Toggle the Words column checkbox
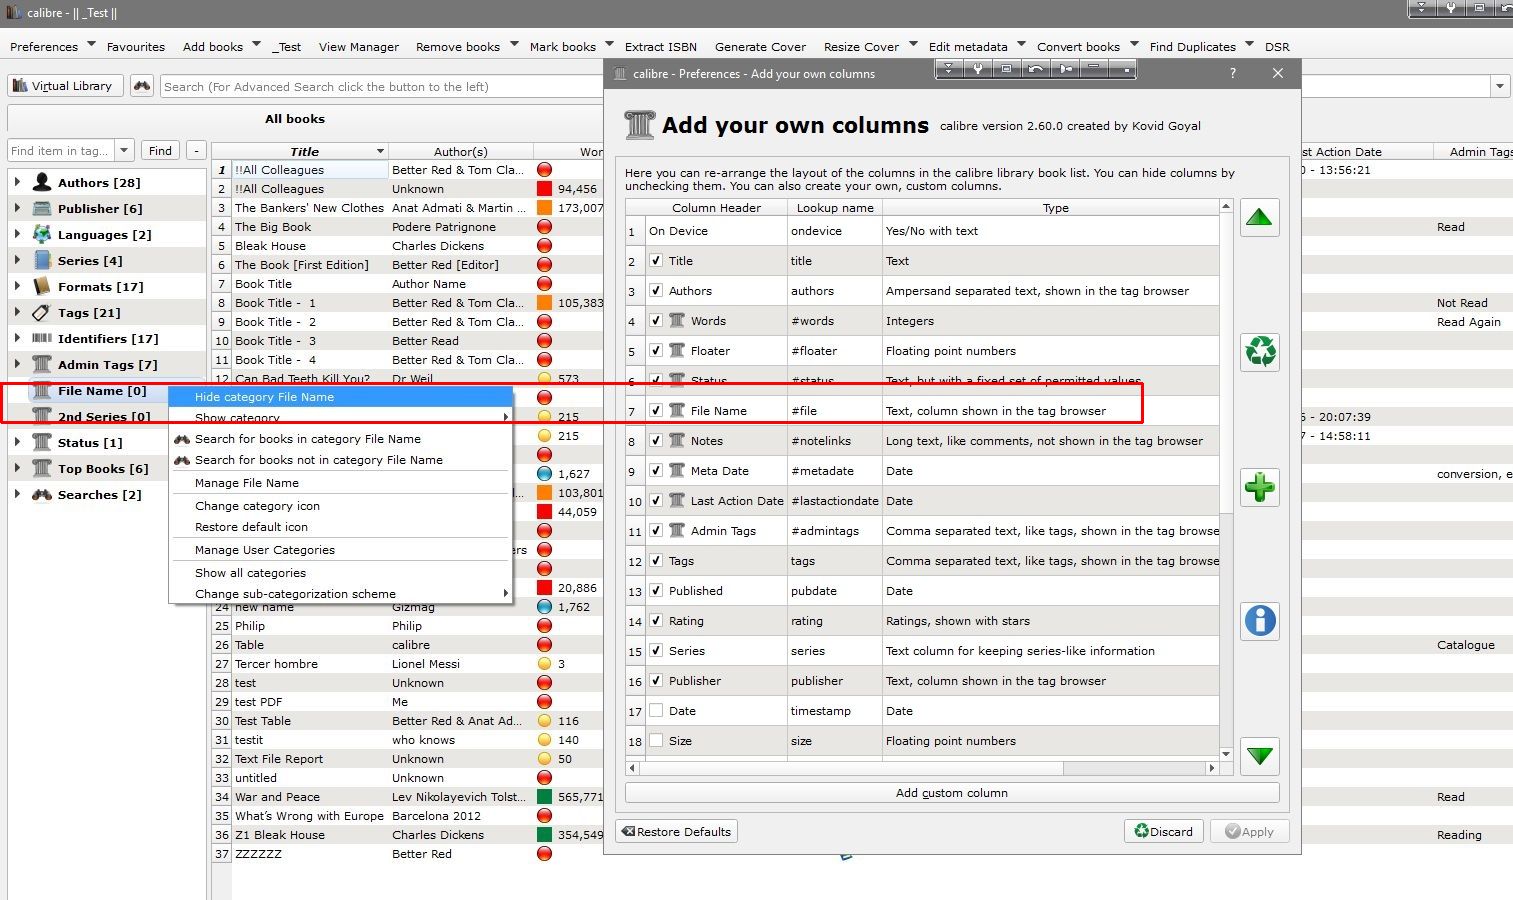Screen dimensions: 1513x900 (x=656, y=320)
